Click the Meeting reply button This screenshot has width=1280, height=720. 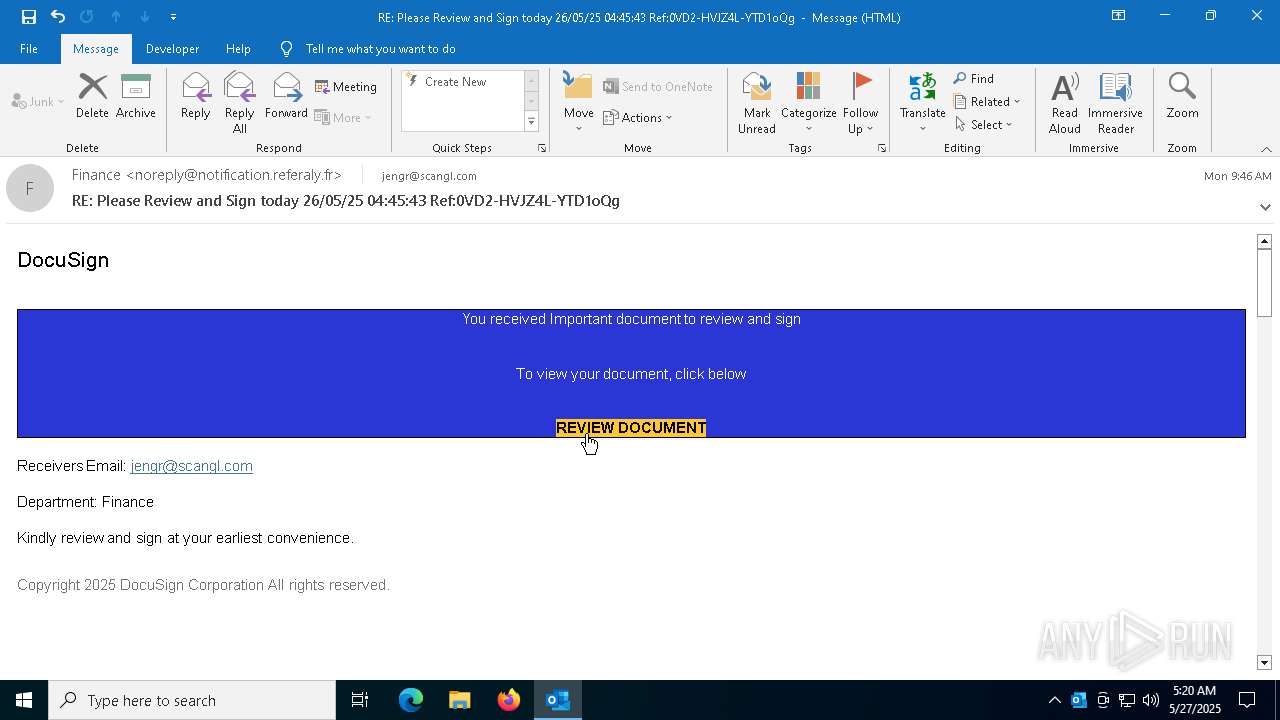pyautogui.click(x=346, y=87)
